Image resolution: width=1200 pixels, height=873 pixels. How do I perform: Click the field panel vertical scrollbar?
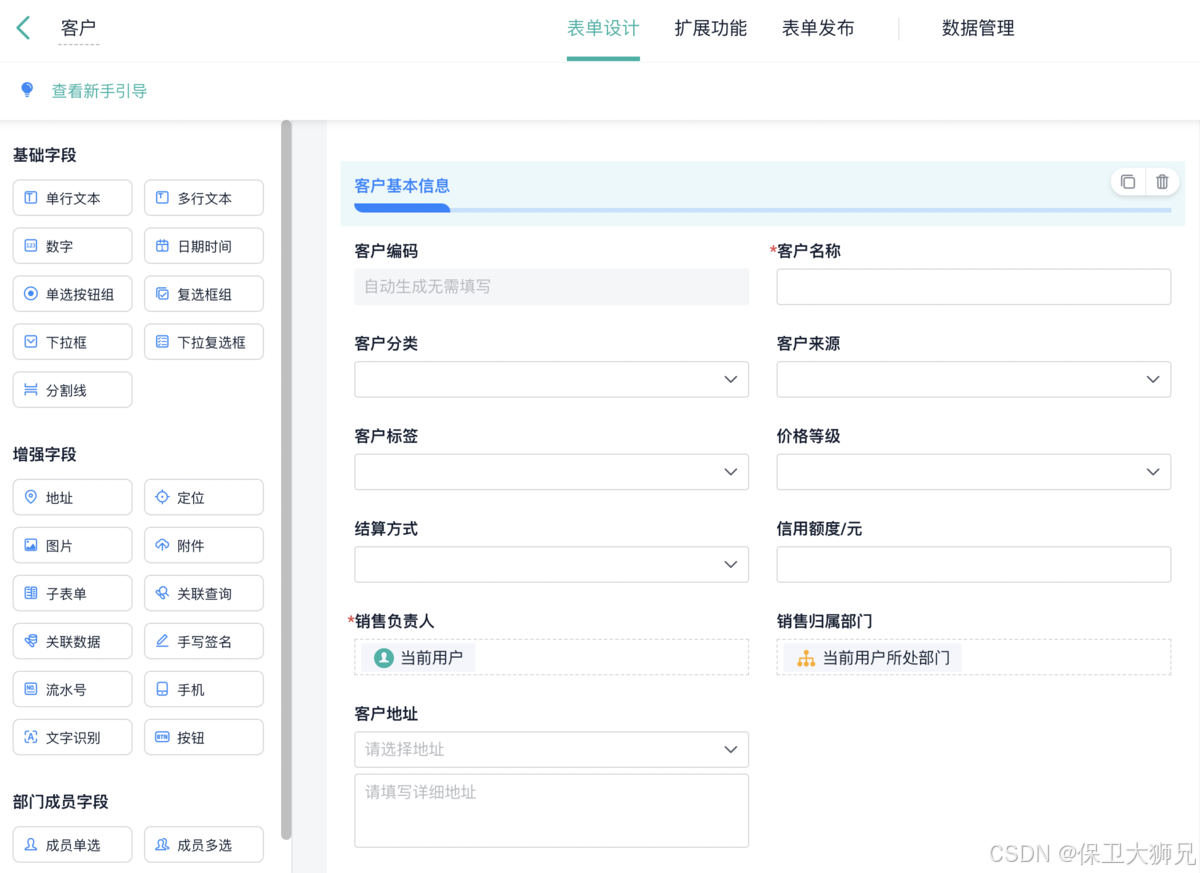287,480
